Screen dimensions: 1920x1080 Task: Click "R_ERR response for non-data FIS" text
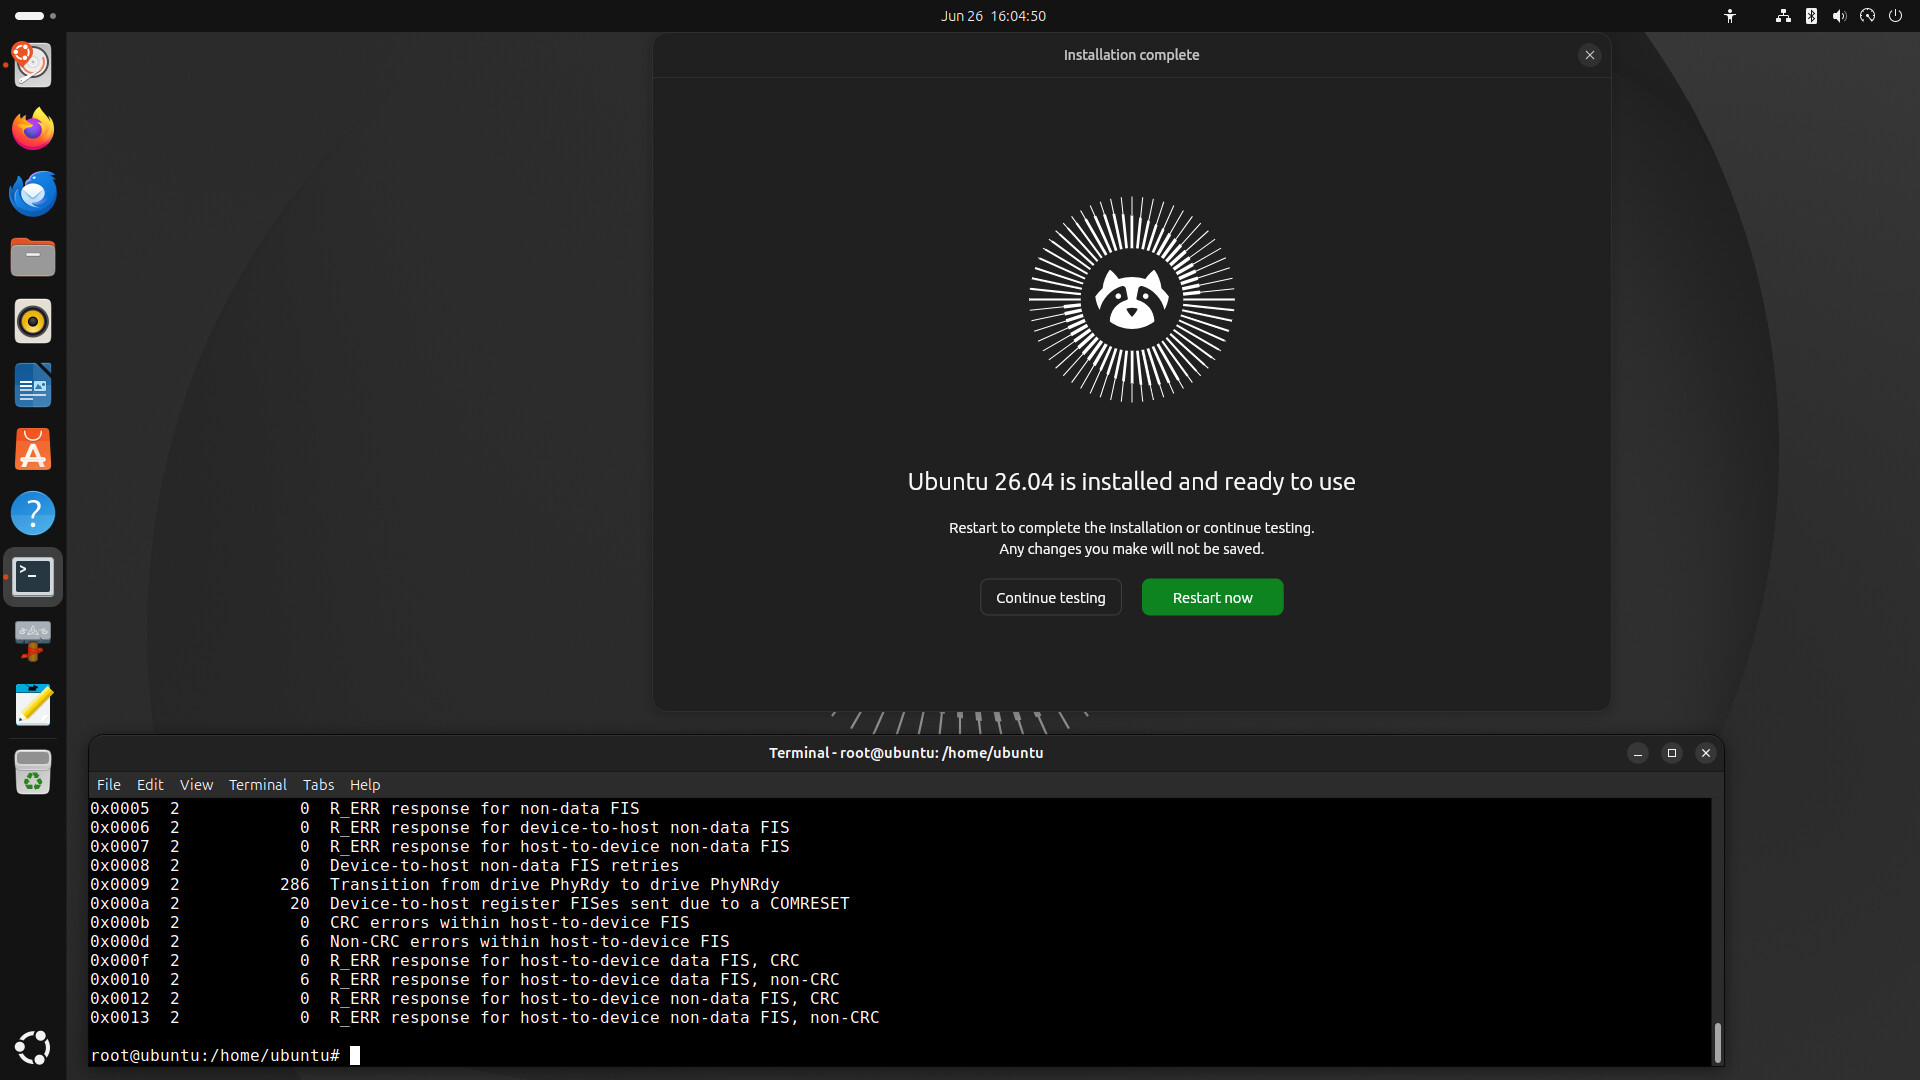(485, 809)
